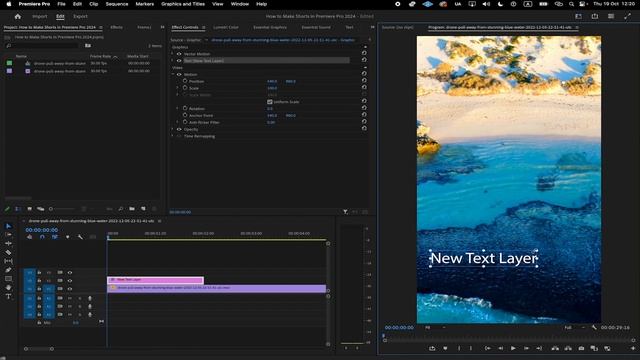This screenshot has height=360, width=640.
Task: Expand the Opacity effect group
Action: tap(173, 129)
